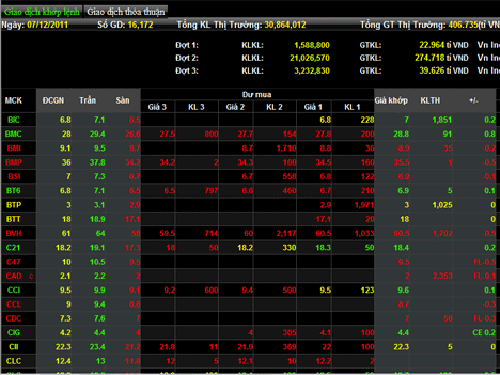
Task: Click the small marker next to CAD
Action: tap(31, 276)
